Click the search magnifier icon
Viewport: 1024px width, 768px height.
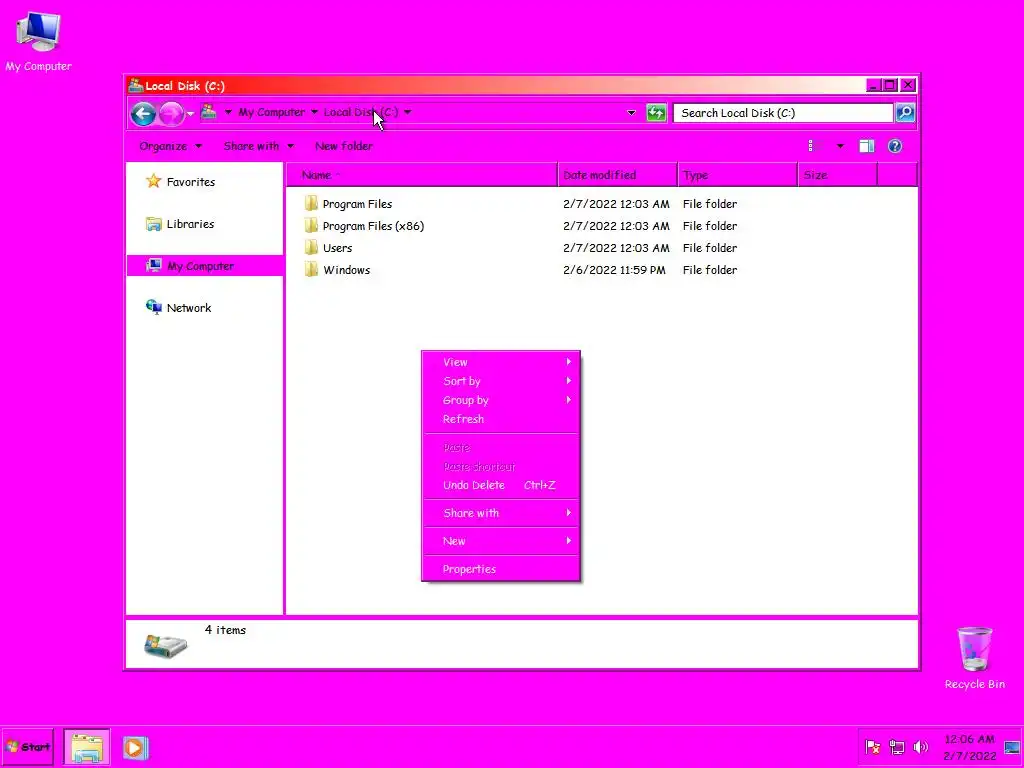coord(905,113)
